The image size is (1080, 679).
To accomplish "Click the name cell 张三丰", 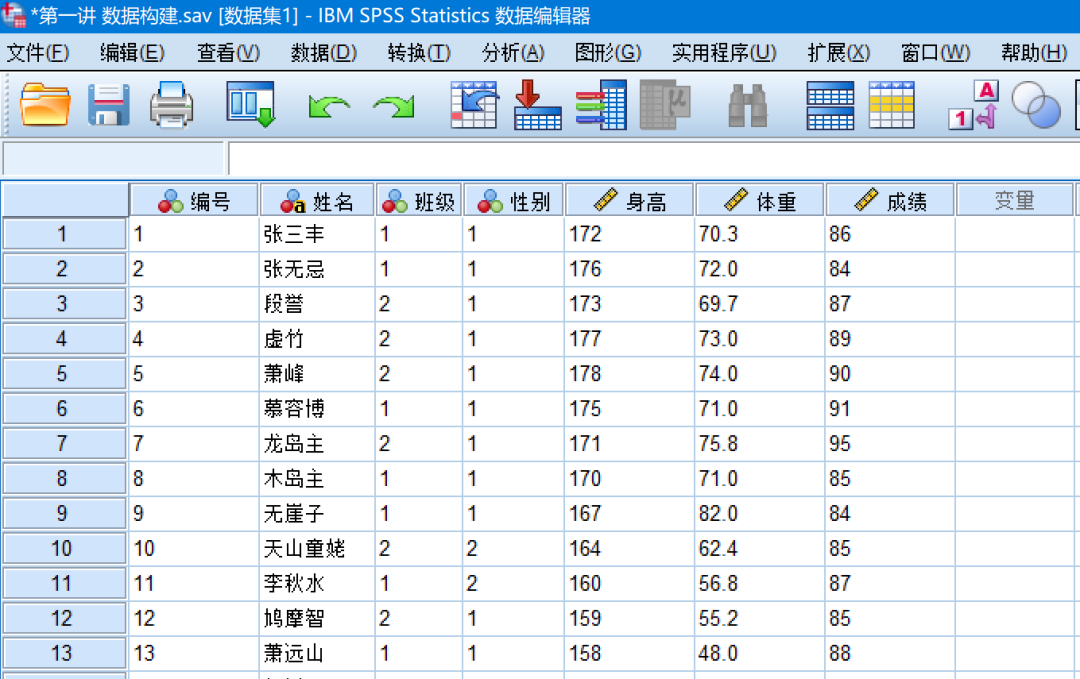I will [x=317, y=234].
